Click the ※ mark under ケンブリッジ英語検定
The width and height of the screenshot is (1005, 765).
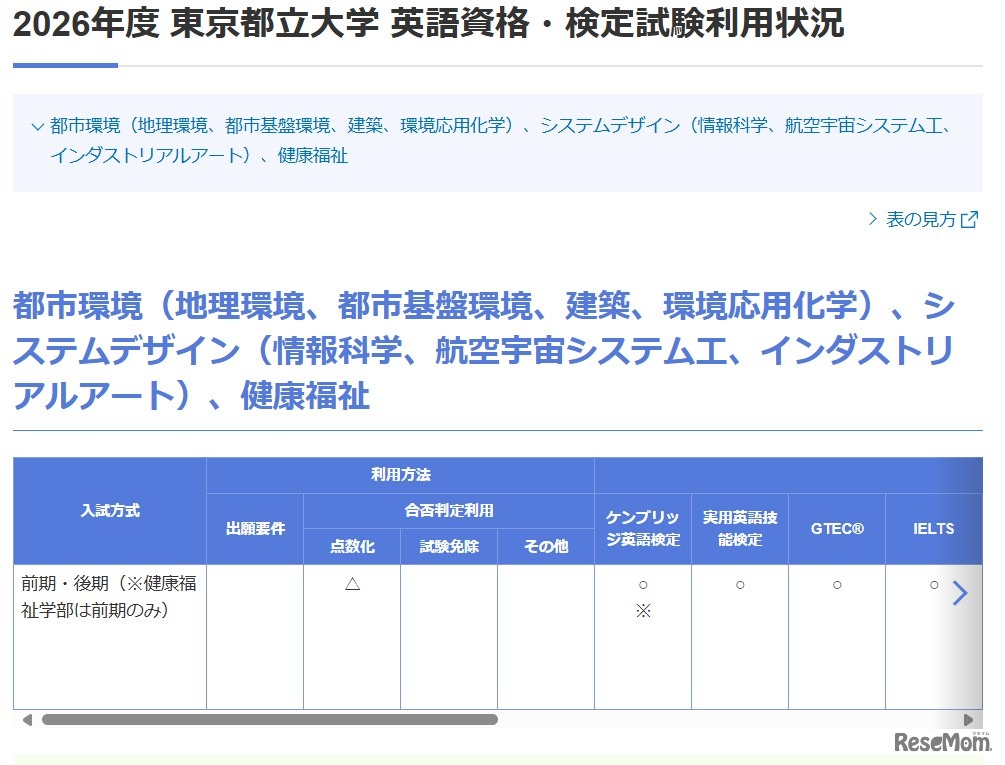pos(641,609)
